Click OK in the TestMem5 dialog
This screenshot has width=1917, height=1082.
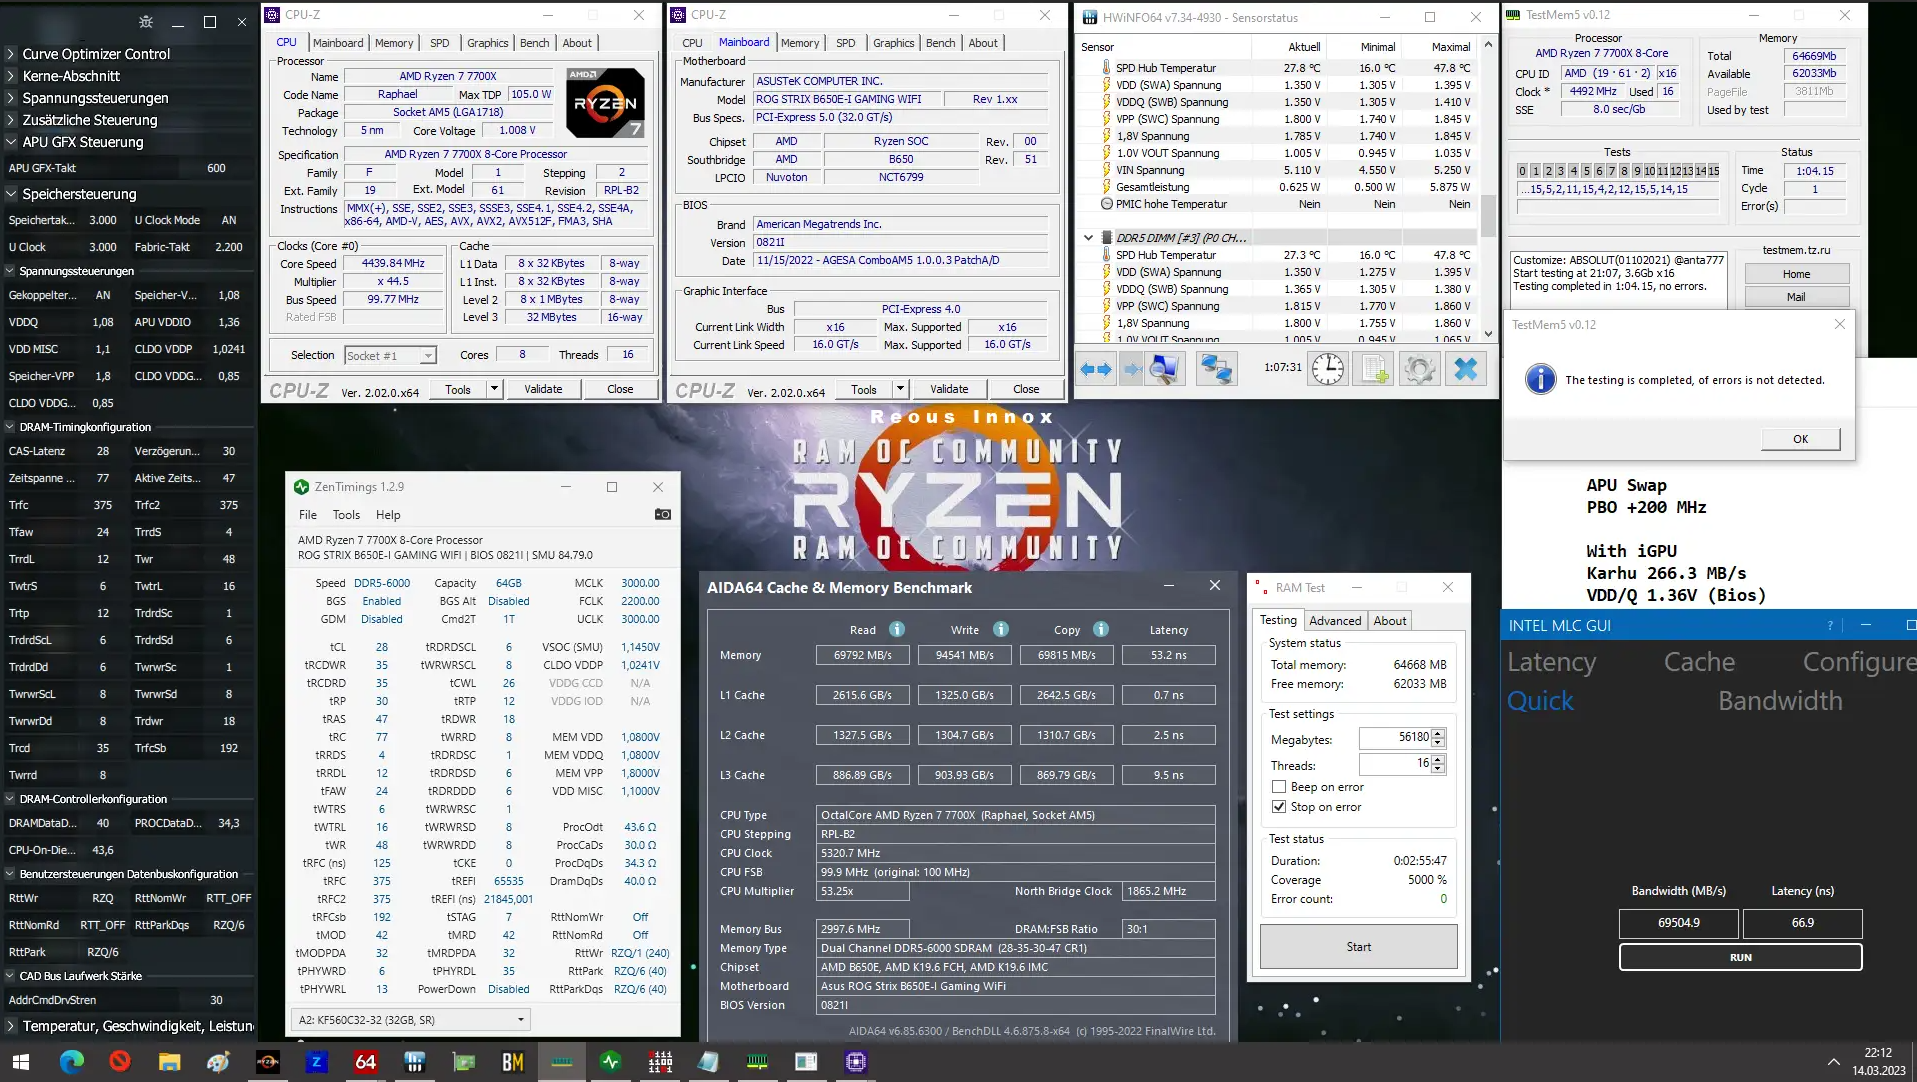pos(1800,439)
